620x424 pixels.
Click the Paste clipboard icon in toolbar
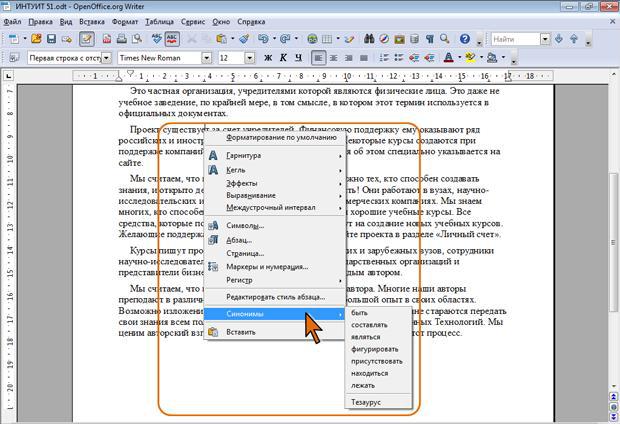point(221,39)
